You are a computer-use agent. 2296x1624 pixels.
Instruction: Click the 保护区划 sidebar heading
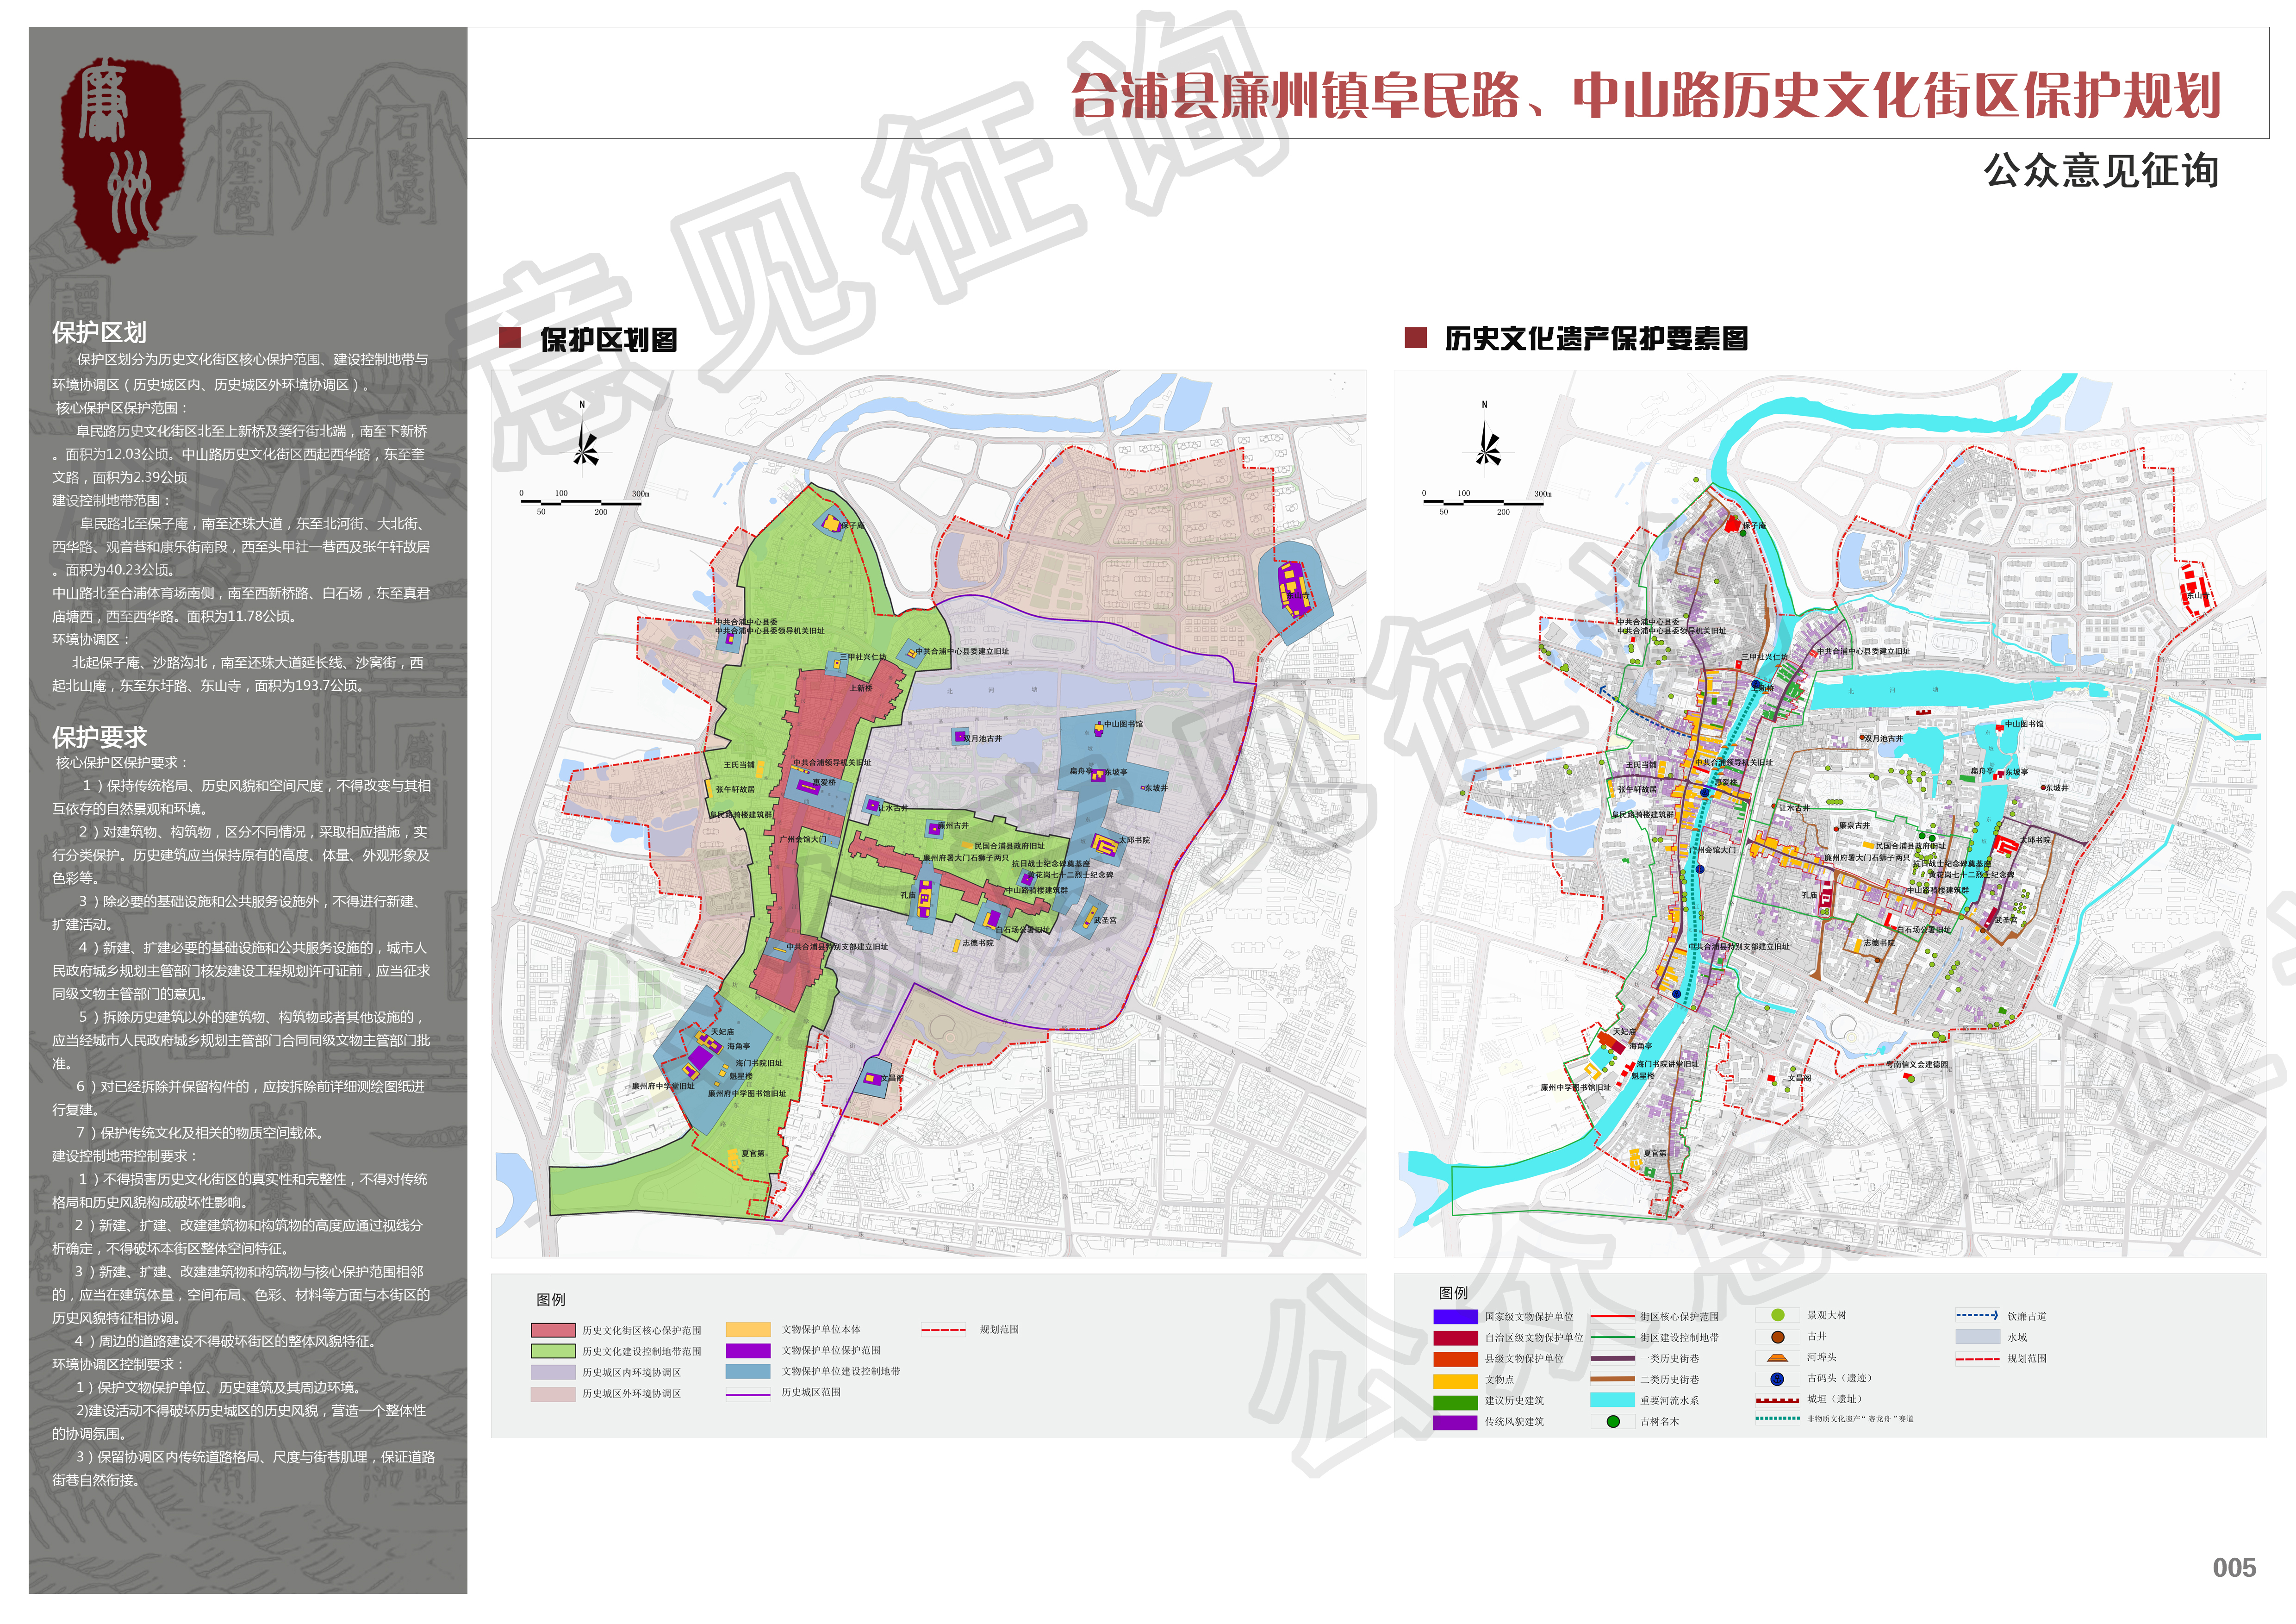coord(99,331)
